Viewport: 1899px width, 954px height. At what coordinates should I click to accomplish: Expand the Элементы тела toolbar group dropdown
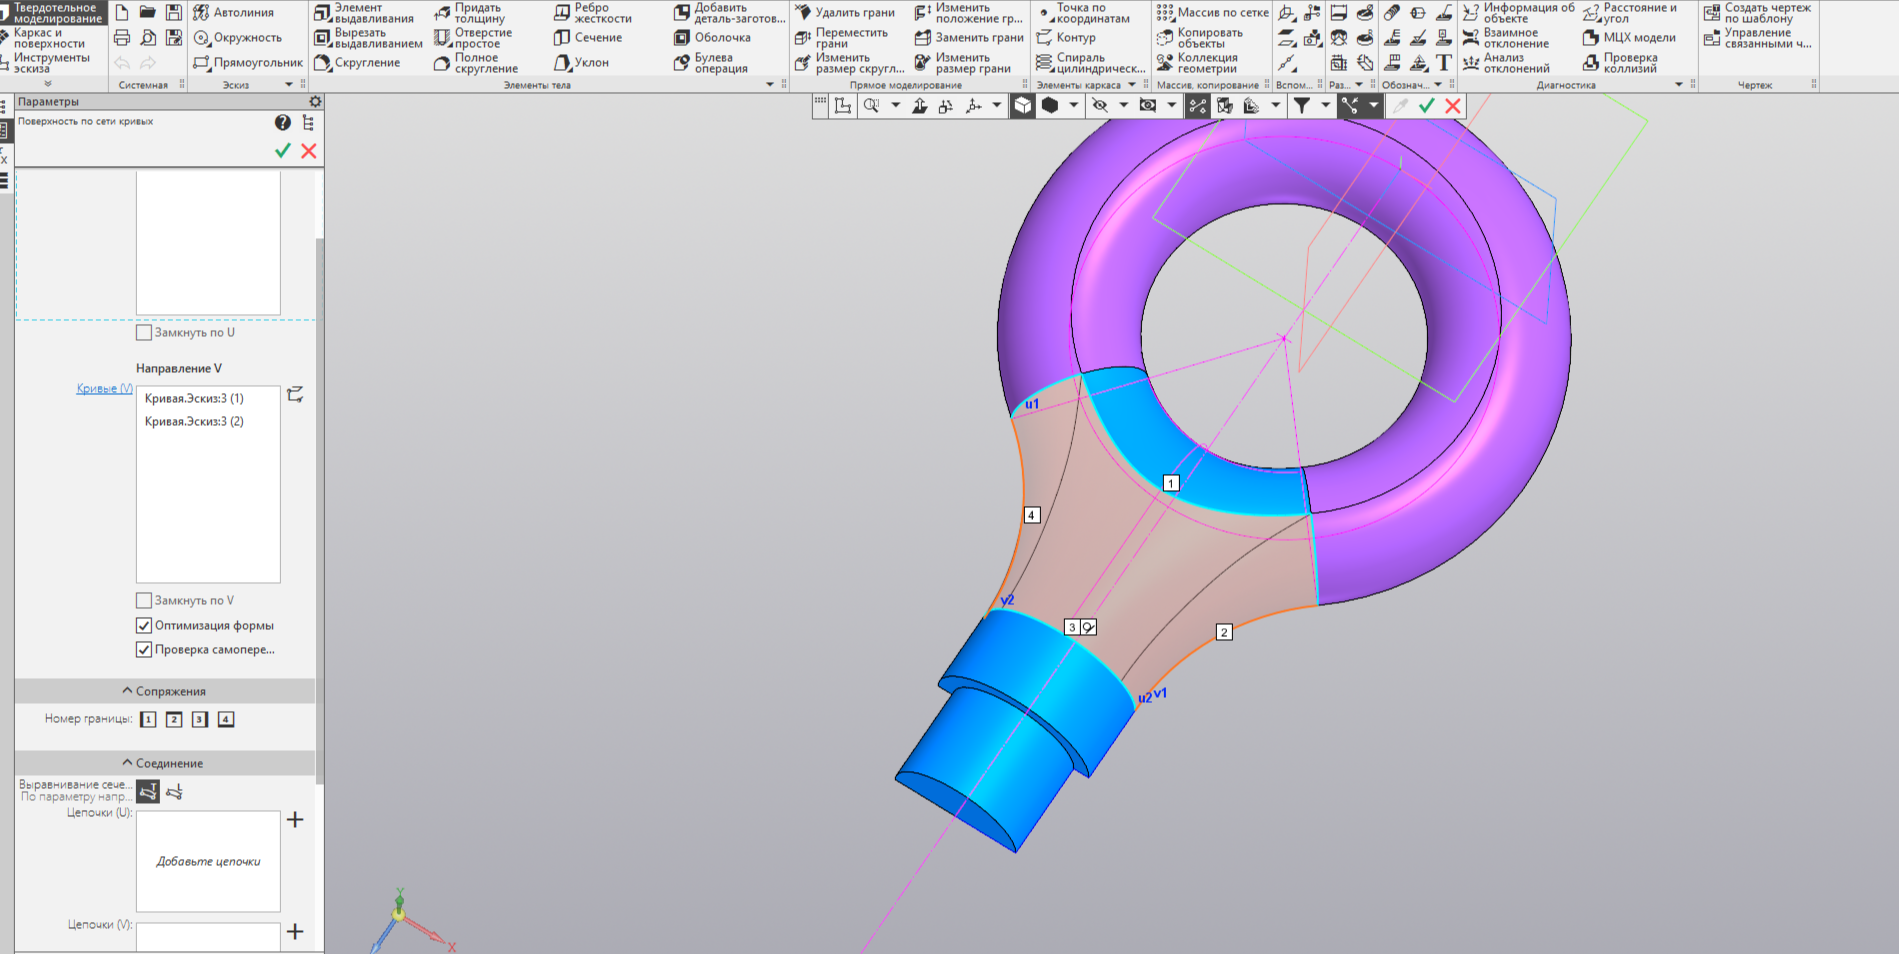coord(770,85)
